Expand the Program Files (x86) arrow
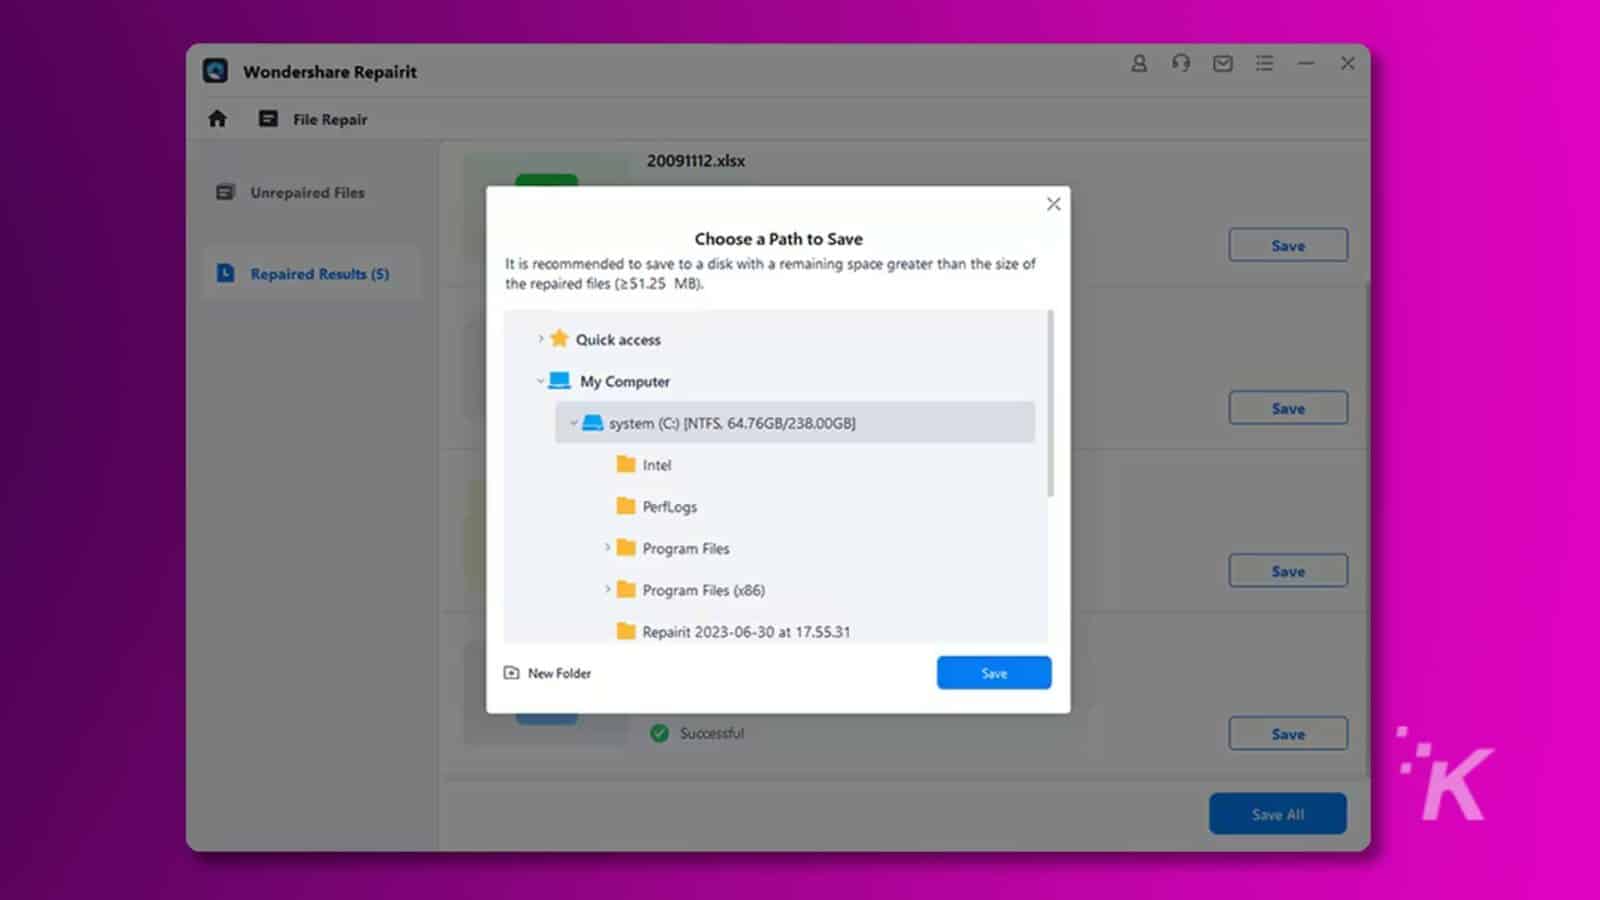Viewport: 1600px width, 900px height. coord(607,590)
